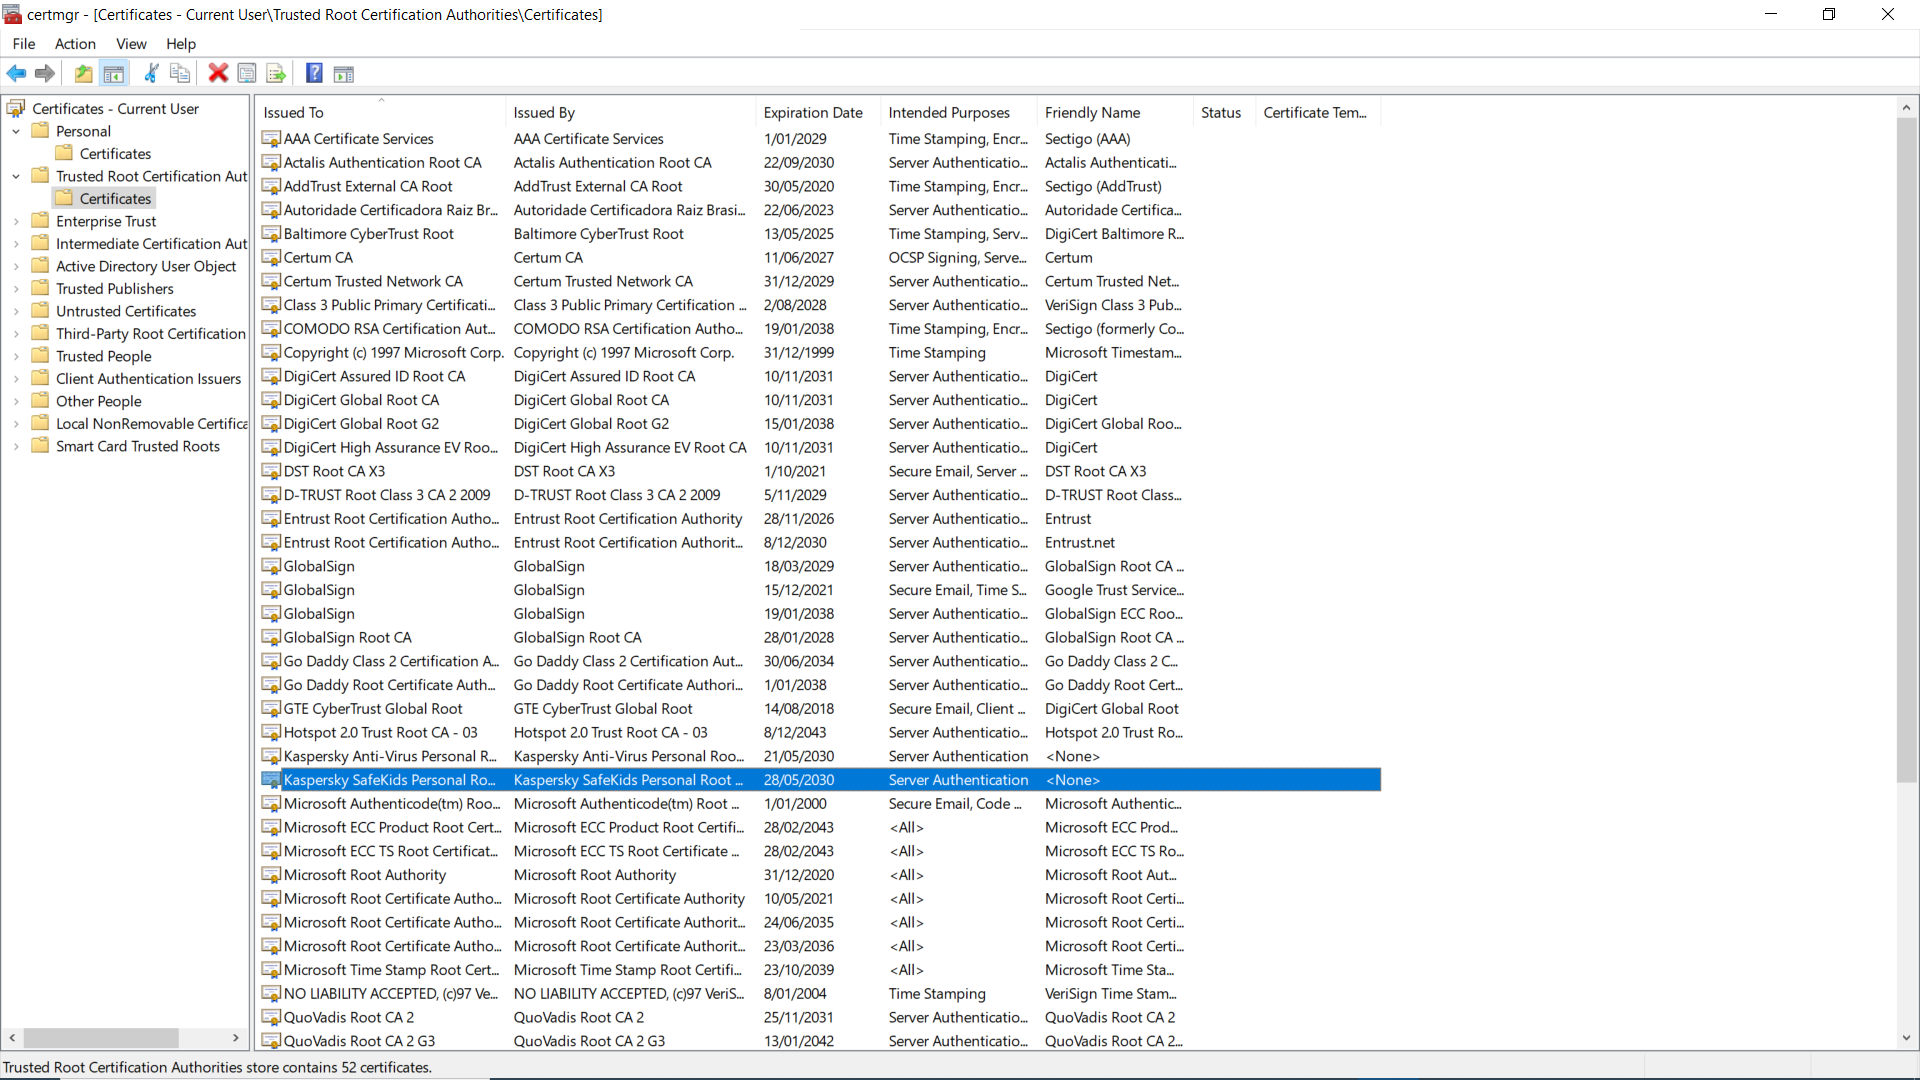The height and width of the screenshot is (1080, 1920).
Task: Expand Intermediate Certification Authorities node
Action: (16, 243)
